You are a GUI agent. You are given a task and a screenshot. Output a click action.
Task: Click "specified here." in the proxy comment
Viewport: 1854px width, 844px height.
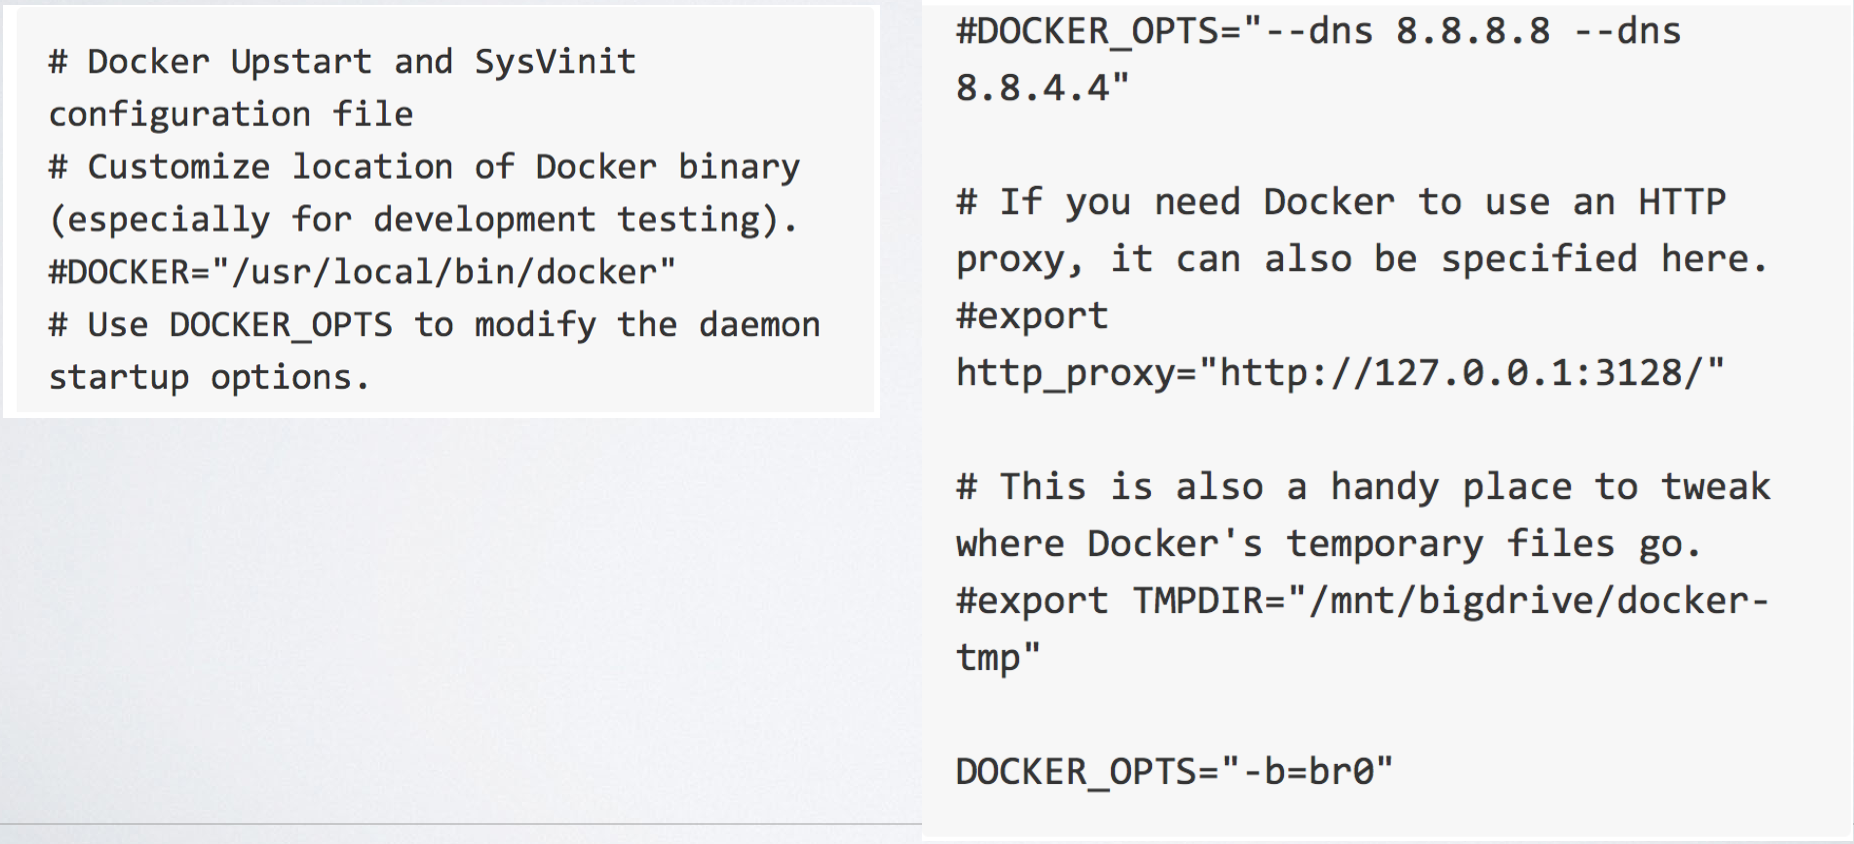(x=1603, y=259)
